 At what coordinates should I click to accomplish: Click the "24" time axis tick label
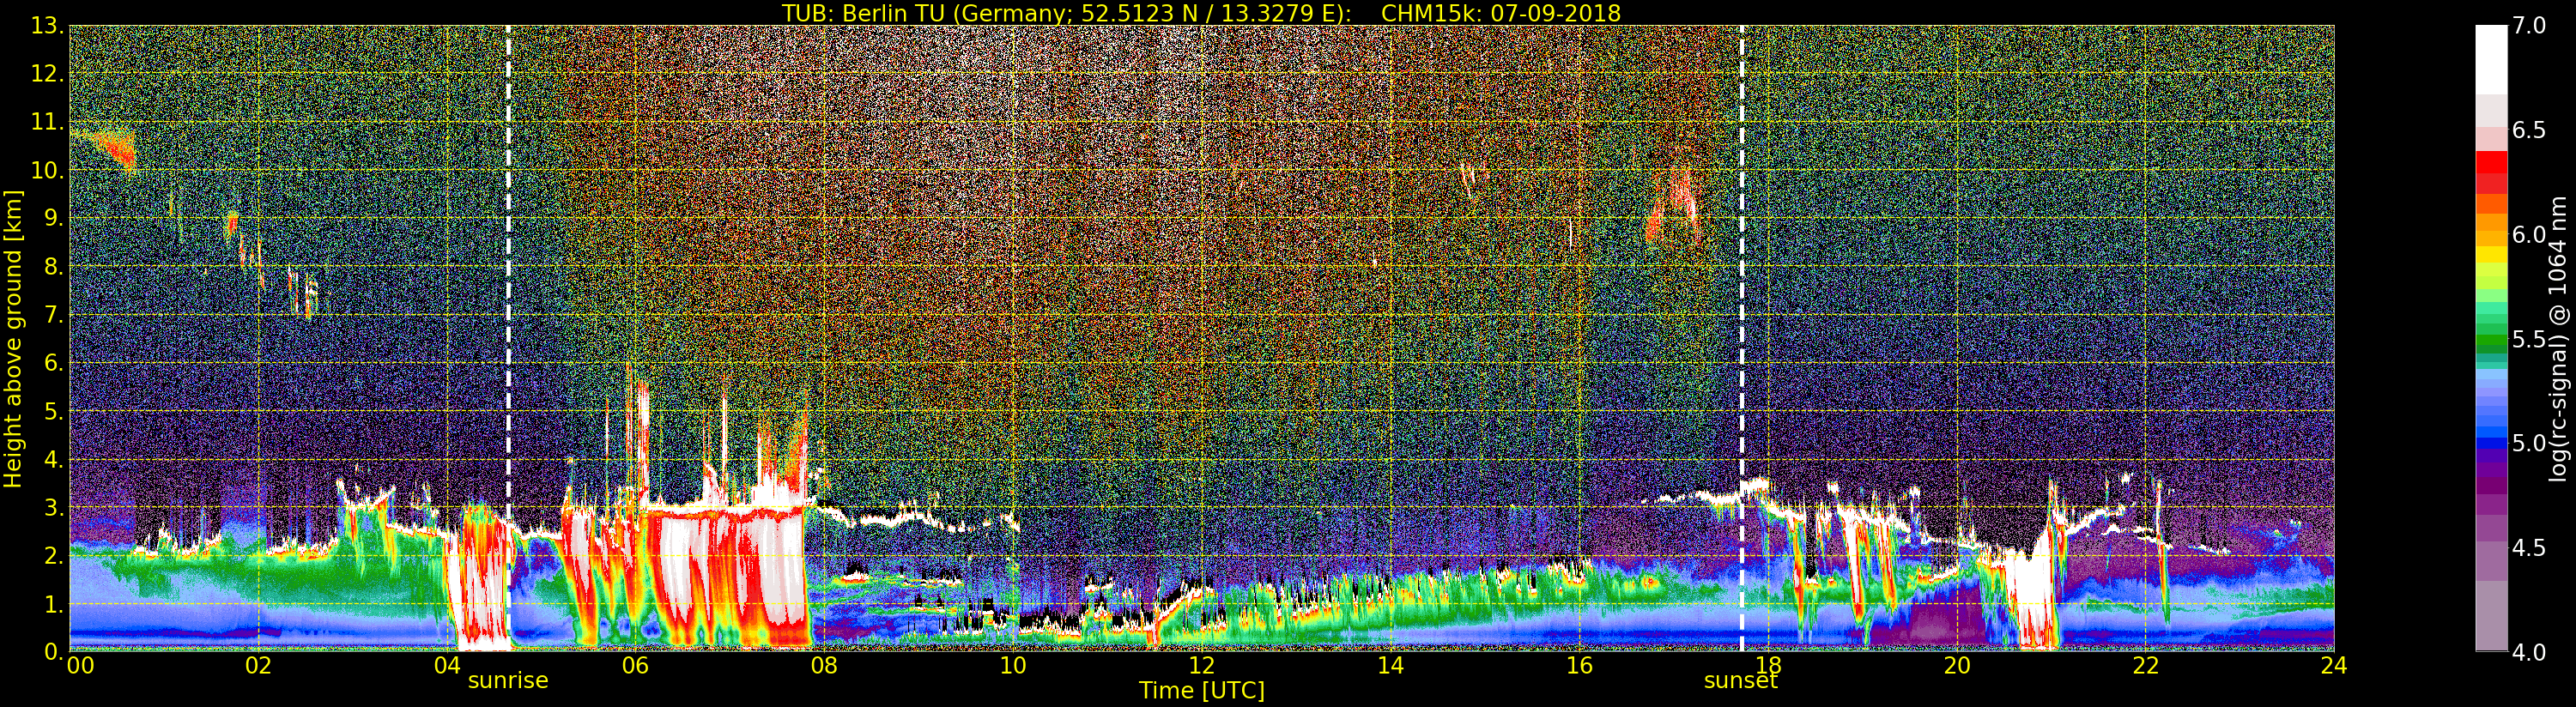[x=2334, y=666]
